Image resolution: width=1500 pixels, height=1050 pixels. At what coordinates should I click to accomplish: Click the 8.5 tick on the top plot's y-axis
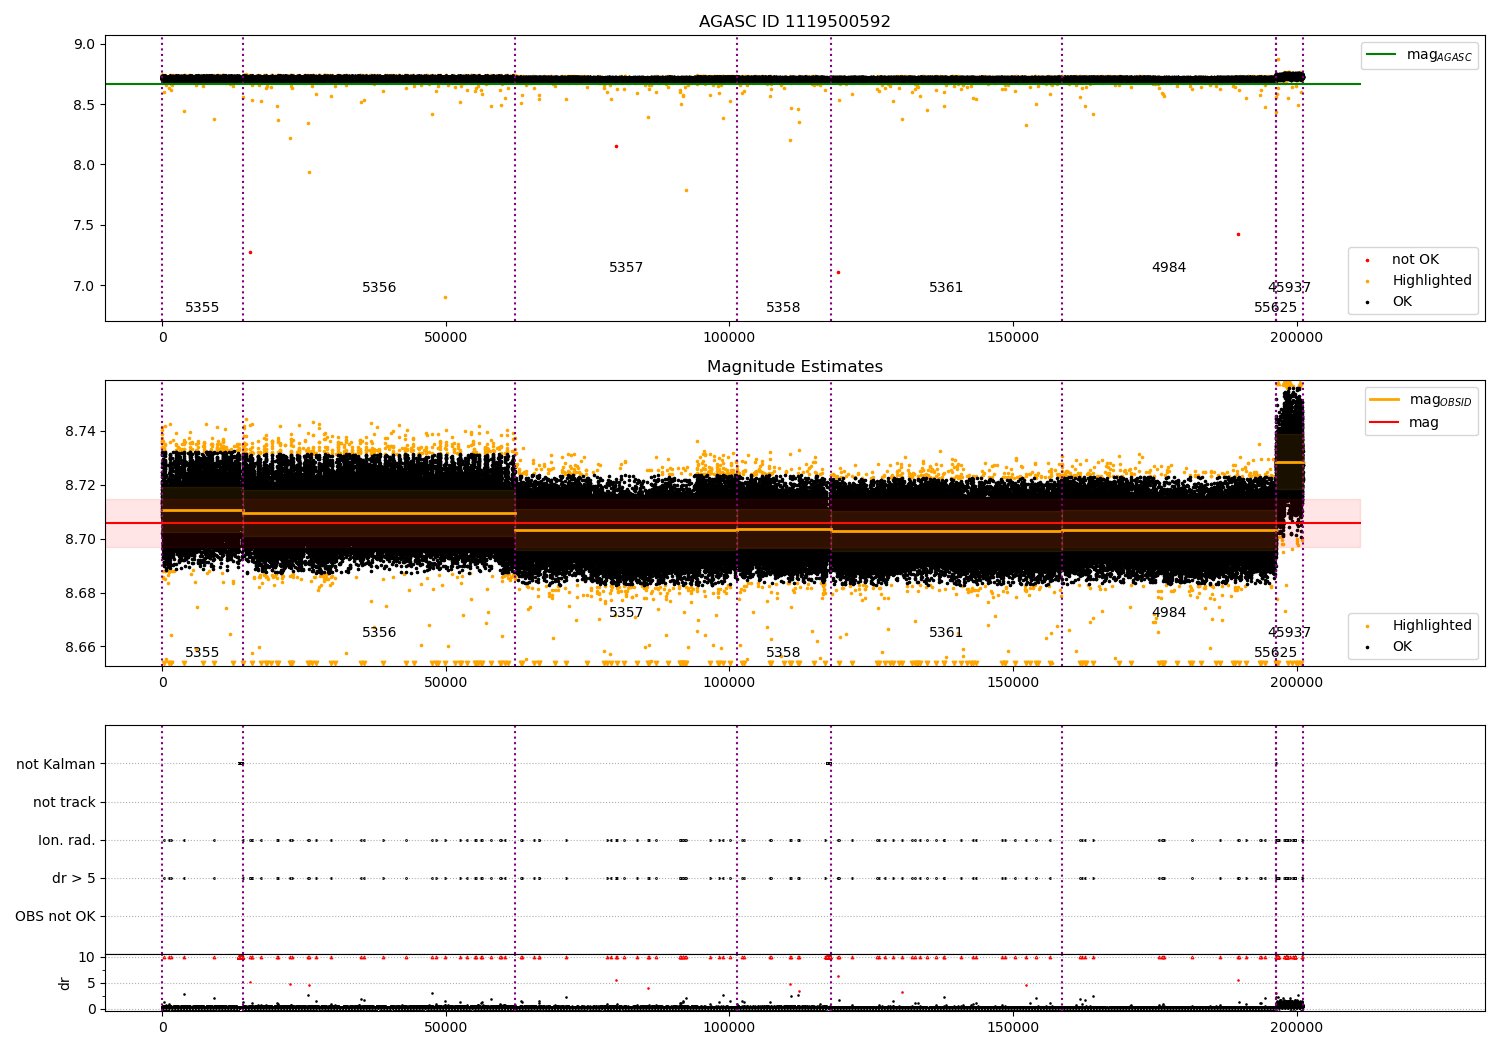(84, 105)
